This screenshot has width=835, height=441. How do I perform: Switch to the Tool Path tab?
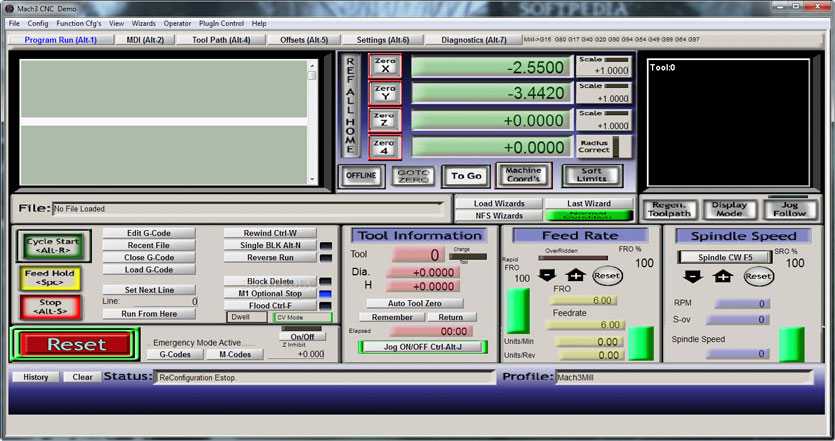point(221,40)
